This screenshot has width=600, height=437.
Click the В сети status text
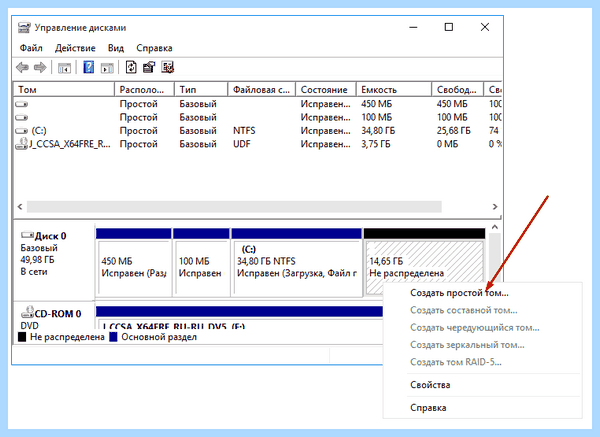tap(34, 272)
